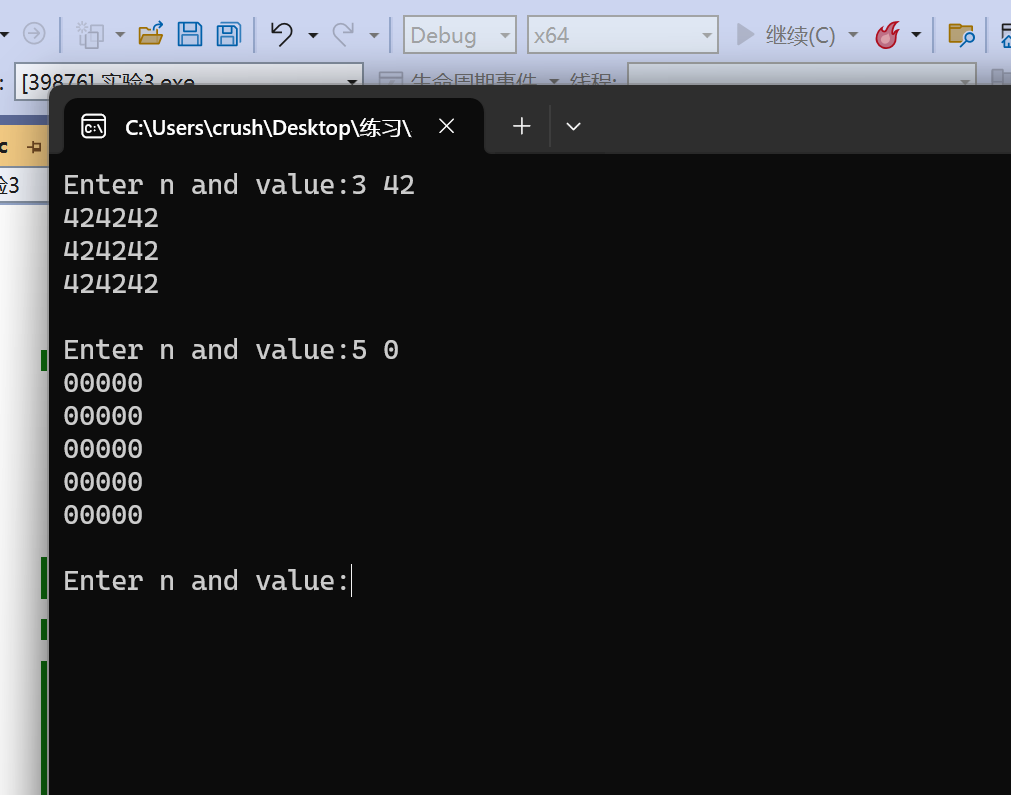Open the 线程 thread dropdown field

coord(801,79)
